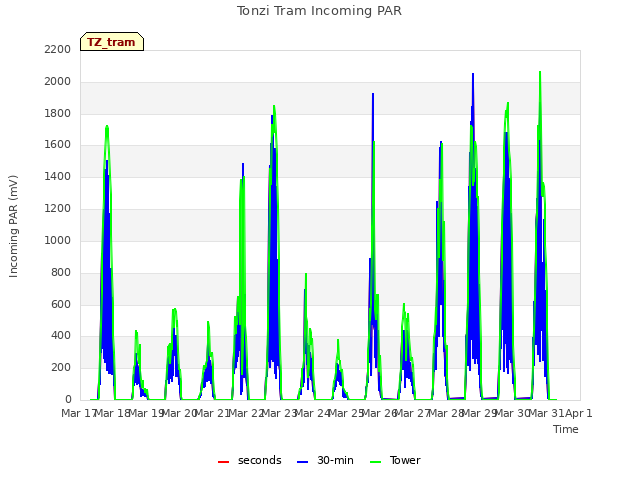Click the Apr 1 x-axis date label

point(579,413)
